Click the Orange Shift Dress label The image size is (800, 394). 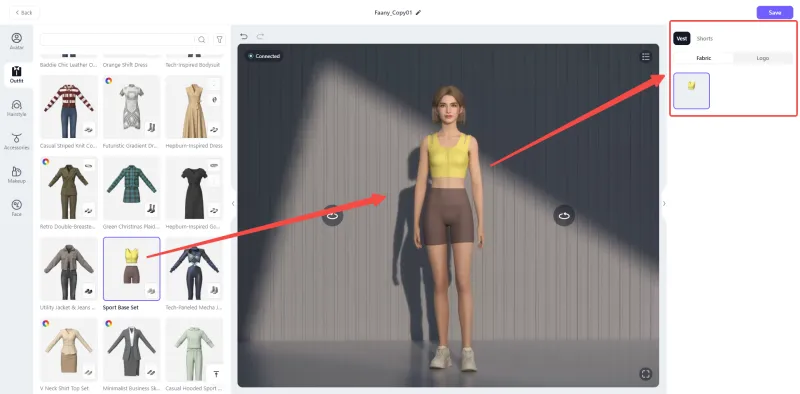pos(125,65)
